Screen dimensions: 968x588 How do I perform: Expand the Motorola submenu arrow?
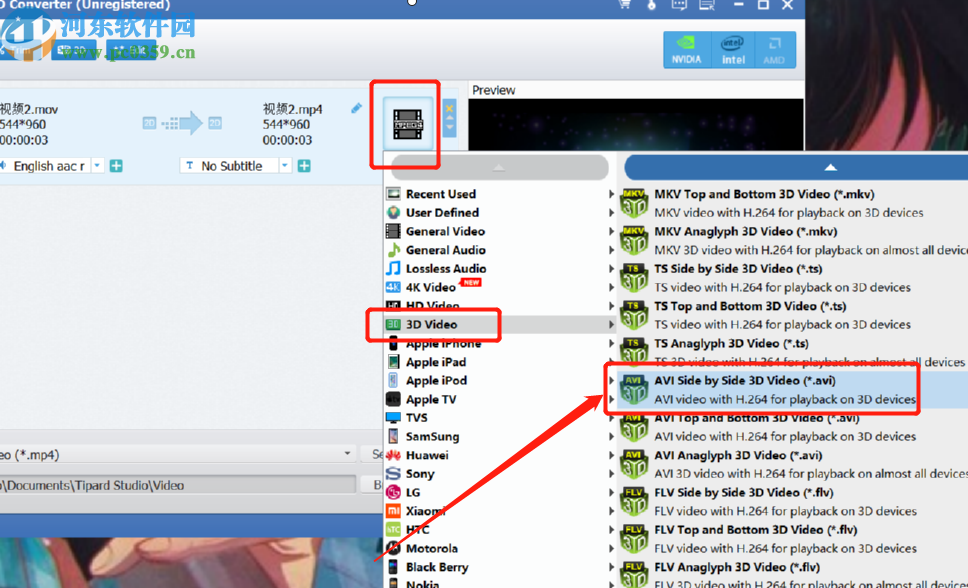[611, 548]
